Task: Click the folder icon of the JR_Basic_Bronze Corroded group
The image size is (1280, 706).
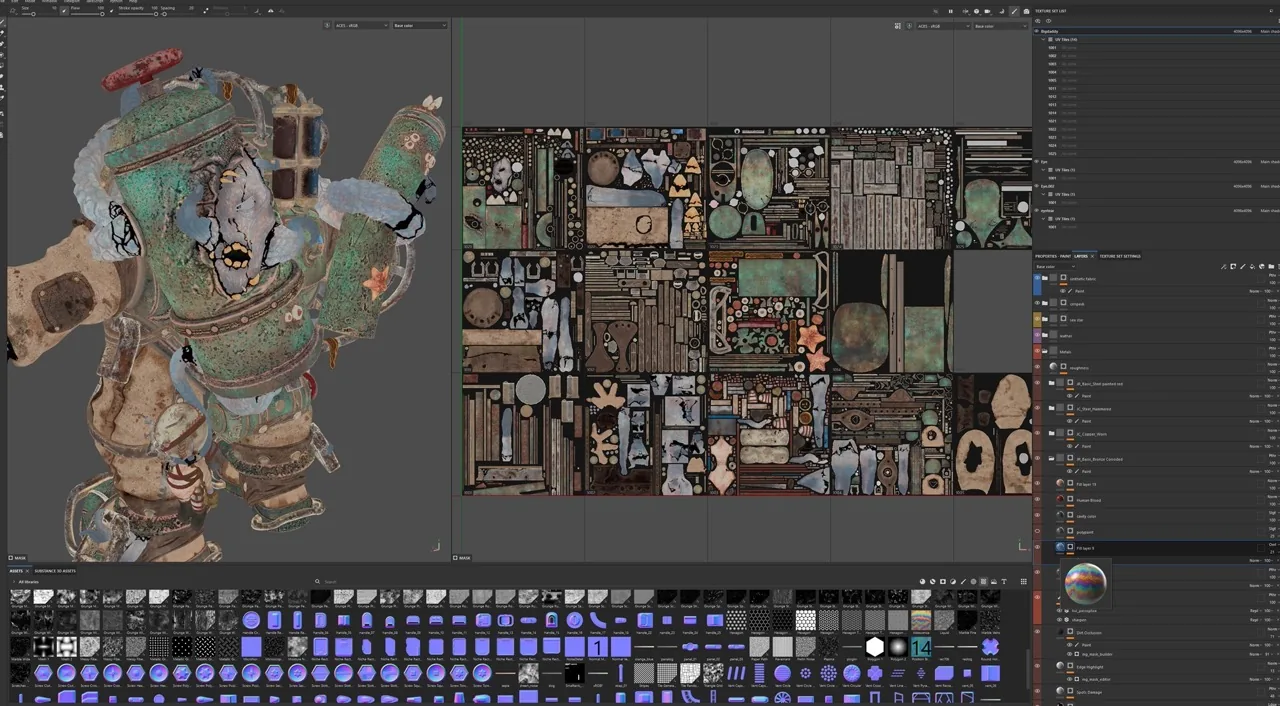Action: 1052,459
